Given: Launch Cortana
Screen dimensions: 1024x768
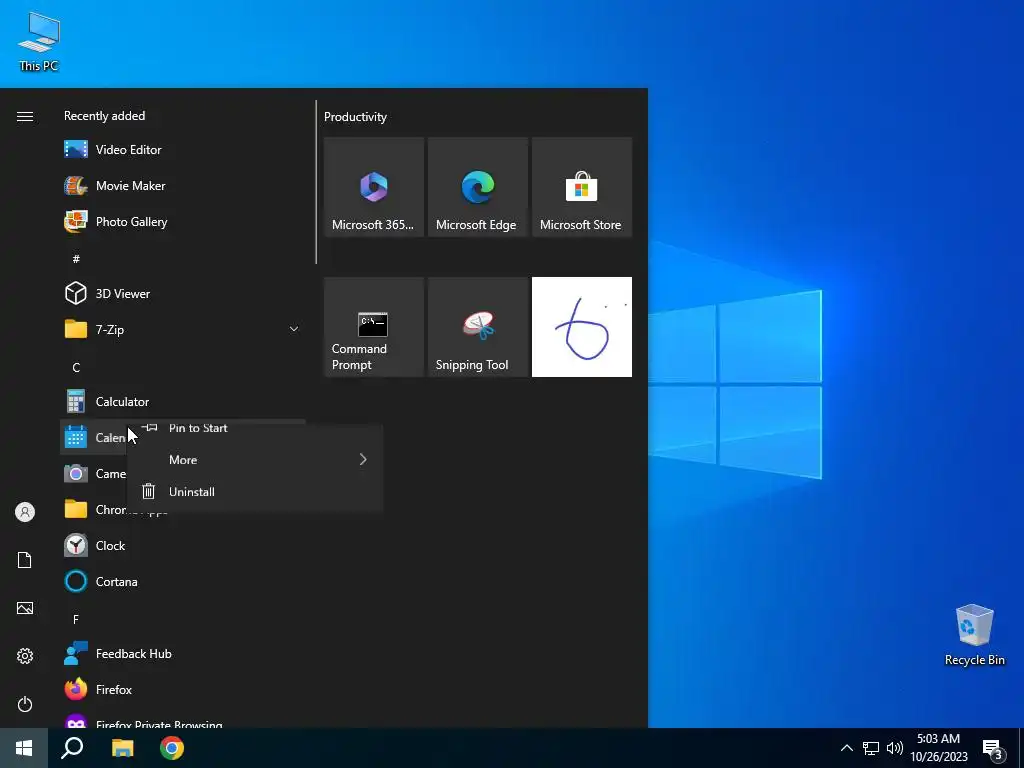Looking at the screenshot, I should point(183,581).
